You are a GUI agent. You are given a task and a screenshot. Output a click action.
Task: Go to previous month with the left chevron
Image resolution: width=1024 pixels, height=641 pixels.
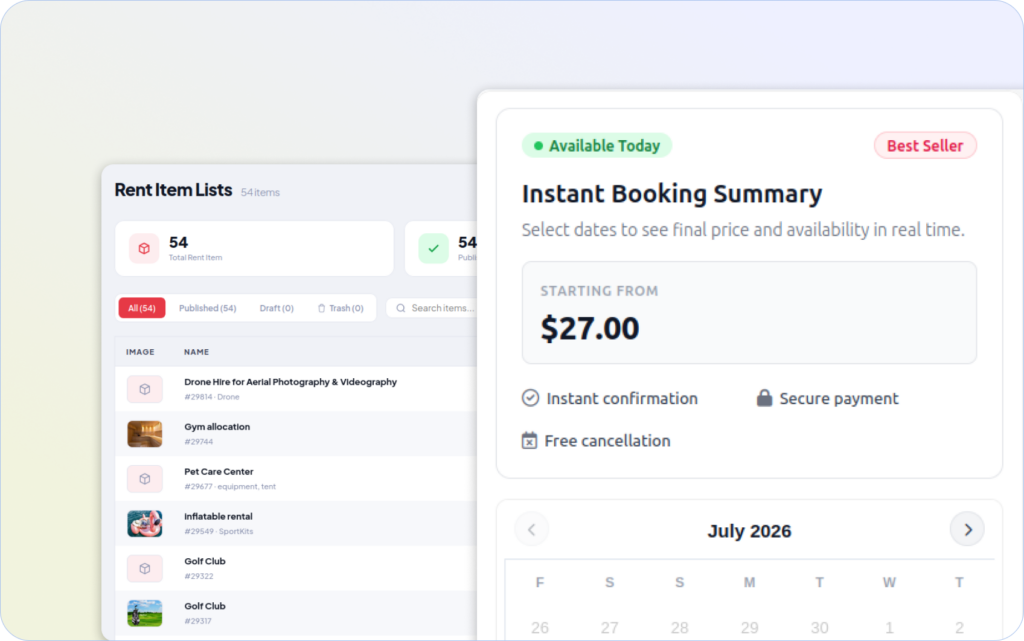tap(532, 529)
